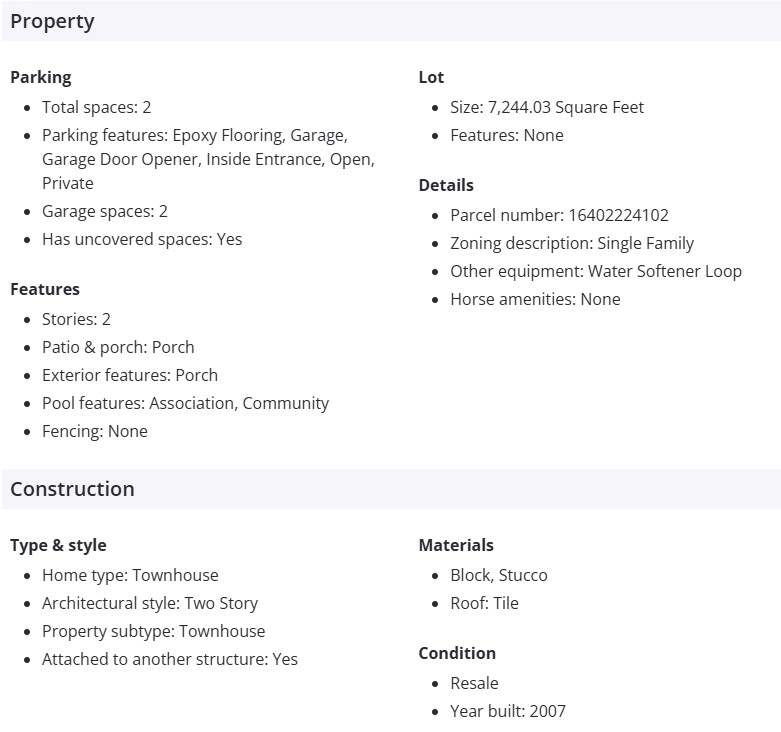The image size is (781, 732).
Task: Click the Home type: Townhouse entry
Action: (x=130, y=575)
